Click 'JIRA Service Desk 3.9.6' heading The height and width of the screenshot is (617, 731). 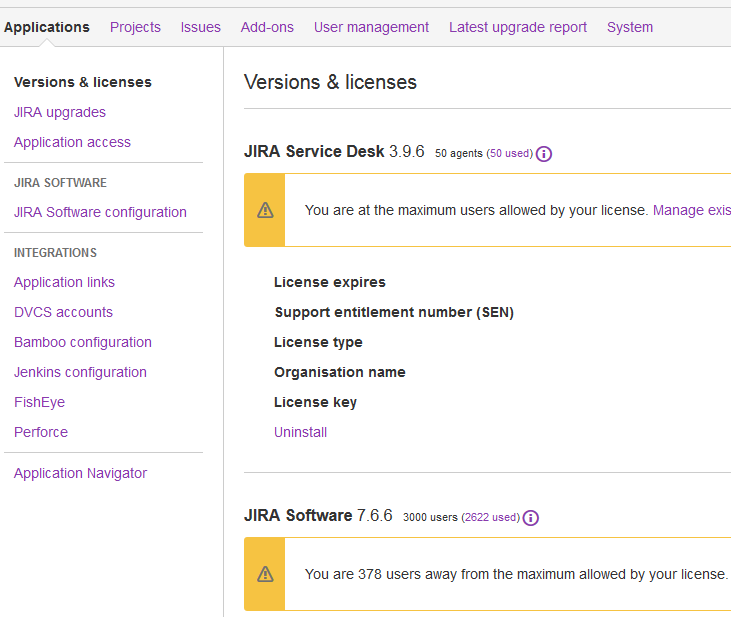coord(334,152)
